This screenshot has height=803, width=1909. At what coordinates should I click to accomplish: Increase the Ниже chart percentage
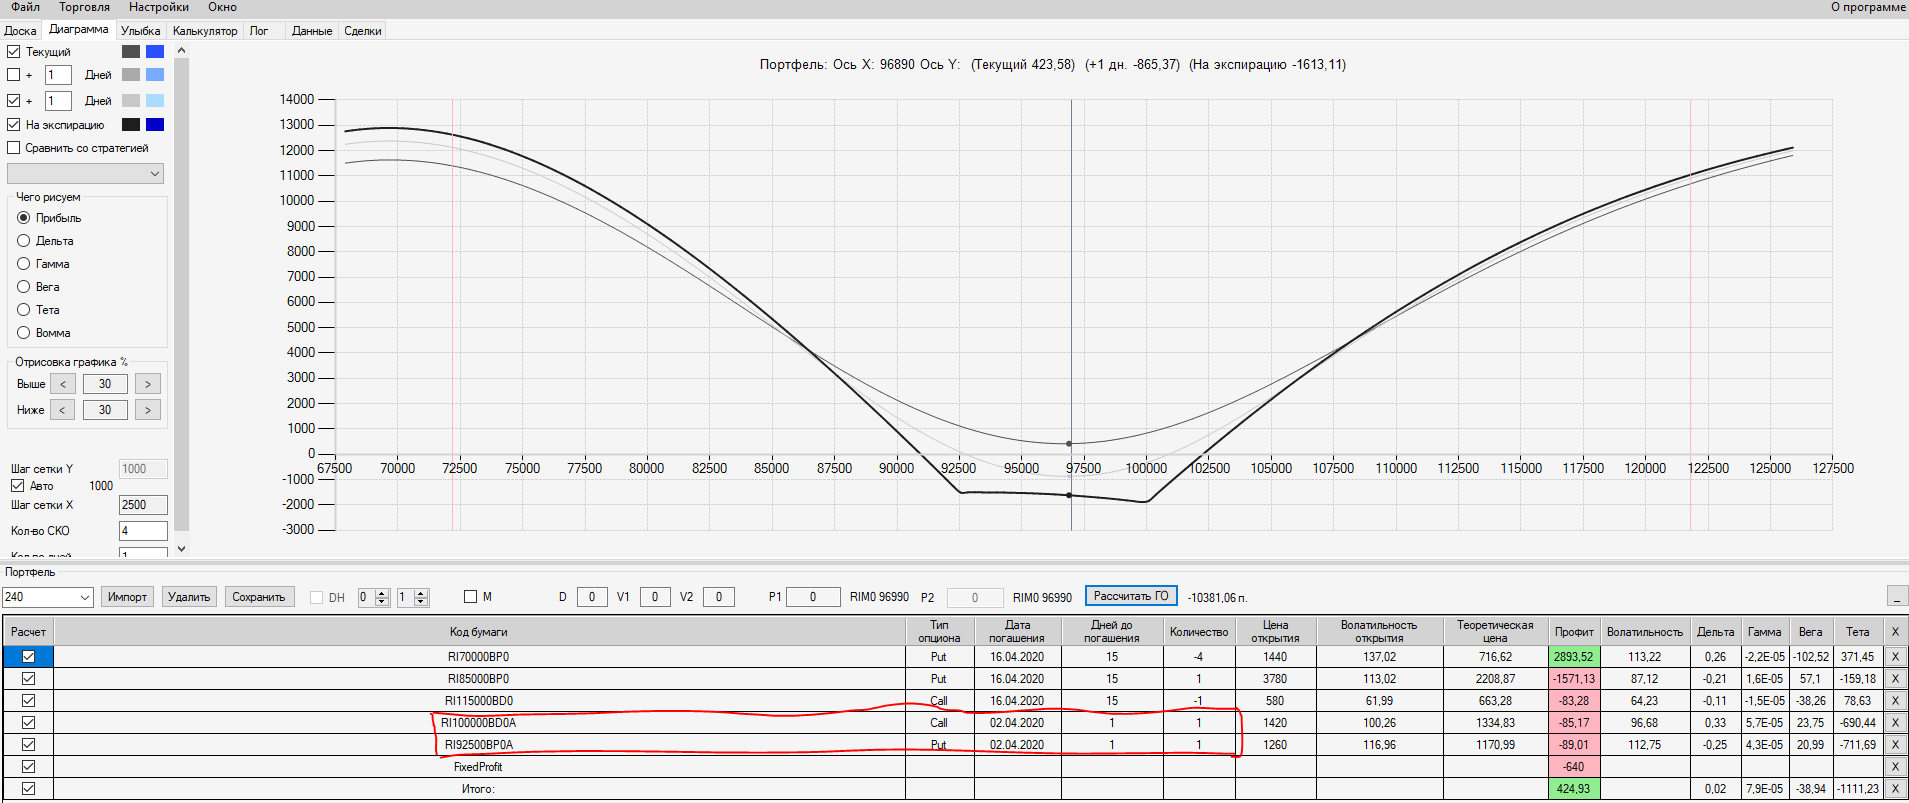(x=148, y=410)
